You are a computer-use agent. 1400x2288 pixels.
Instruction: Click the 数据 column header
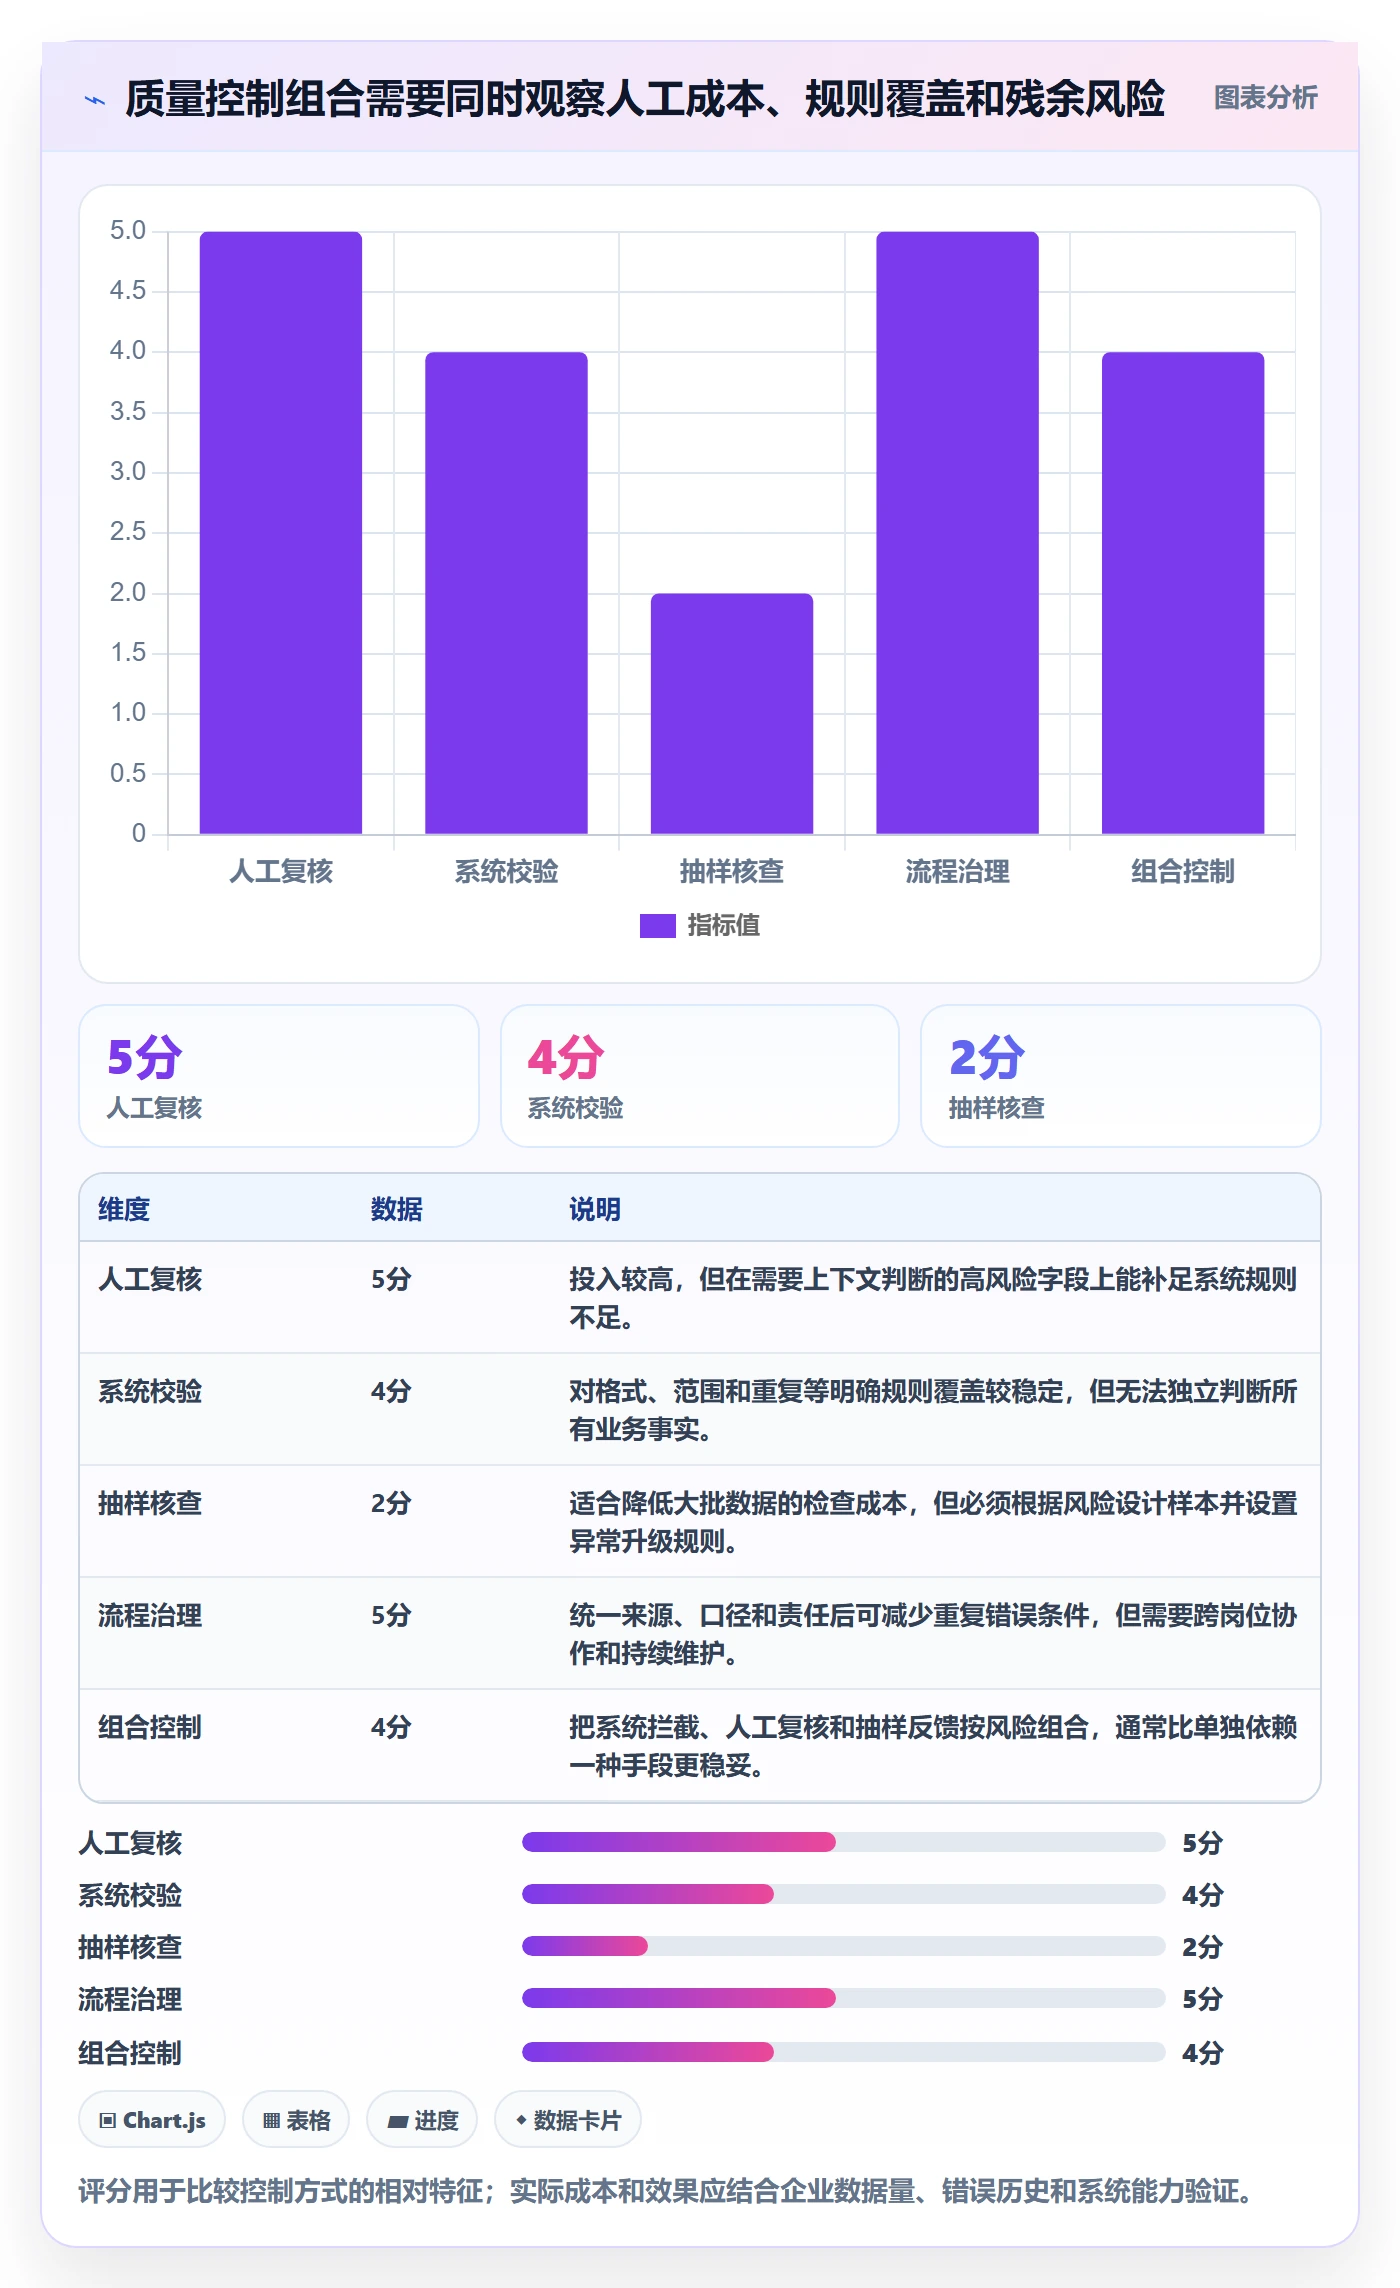(397, 1209)
